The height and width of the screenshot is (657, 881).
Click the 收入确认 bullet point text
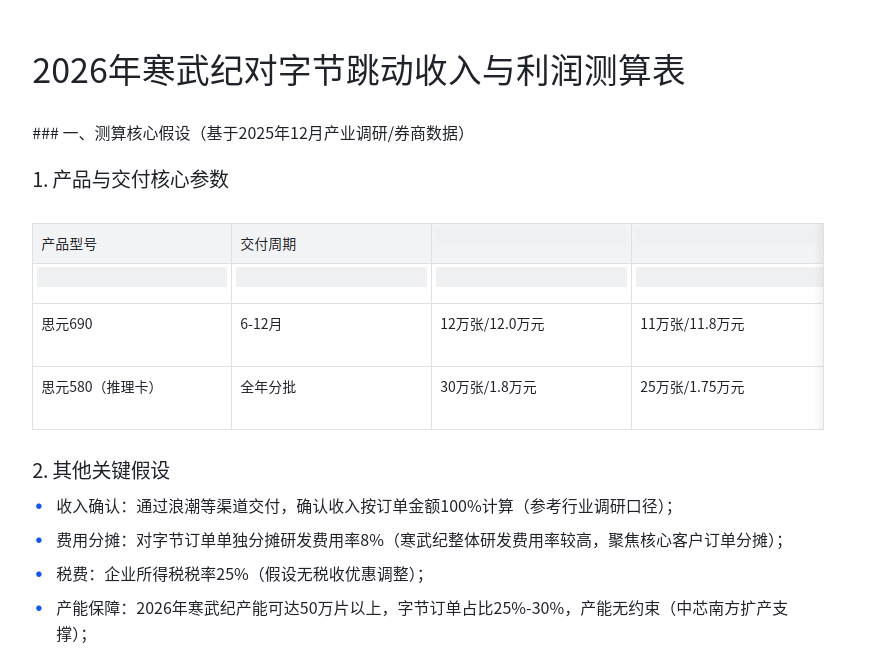pos(364,506)
